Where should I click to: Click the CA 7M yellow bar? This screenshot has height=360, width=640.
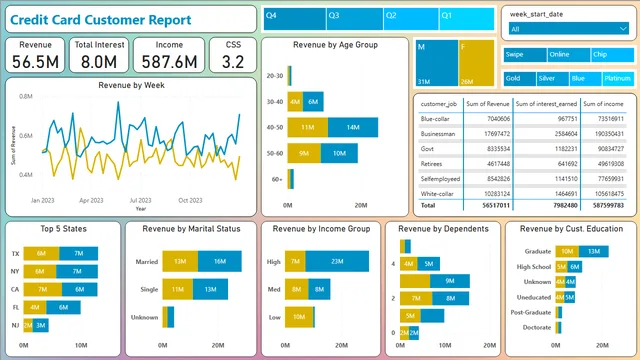[x=42, y=289]
